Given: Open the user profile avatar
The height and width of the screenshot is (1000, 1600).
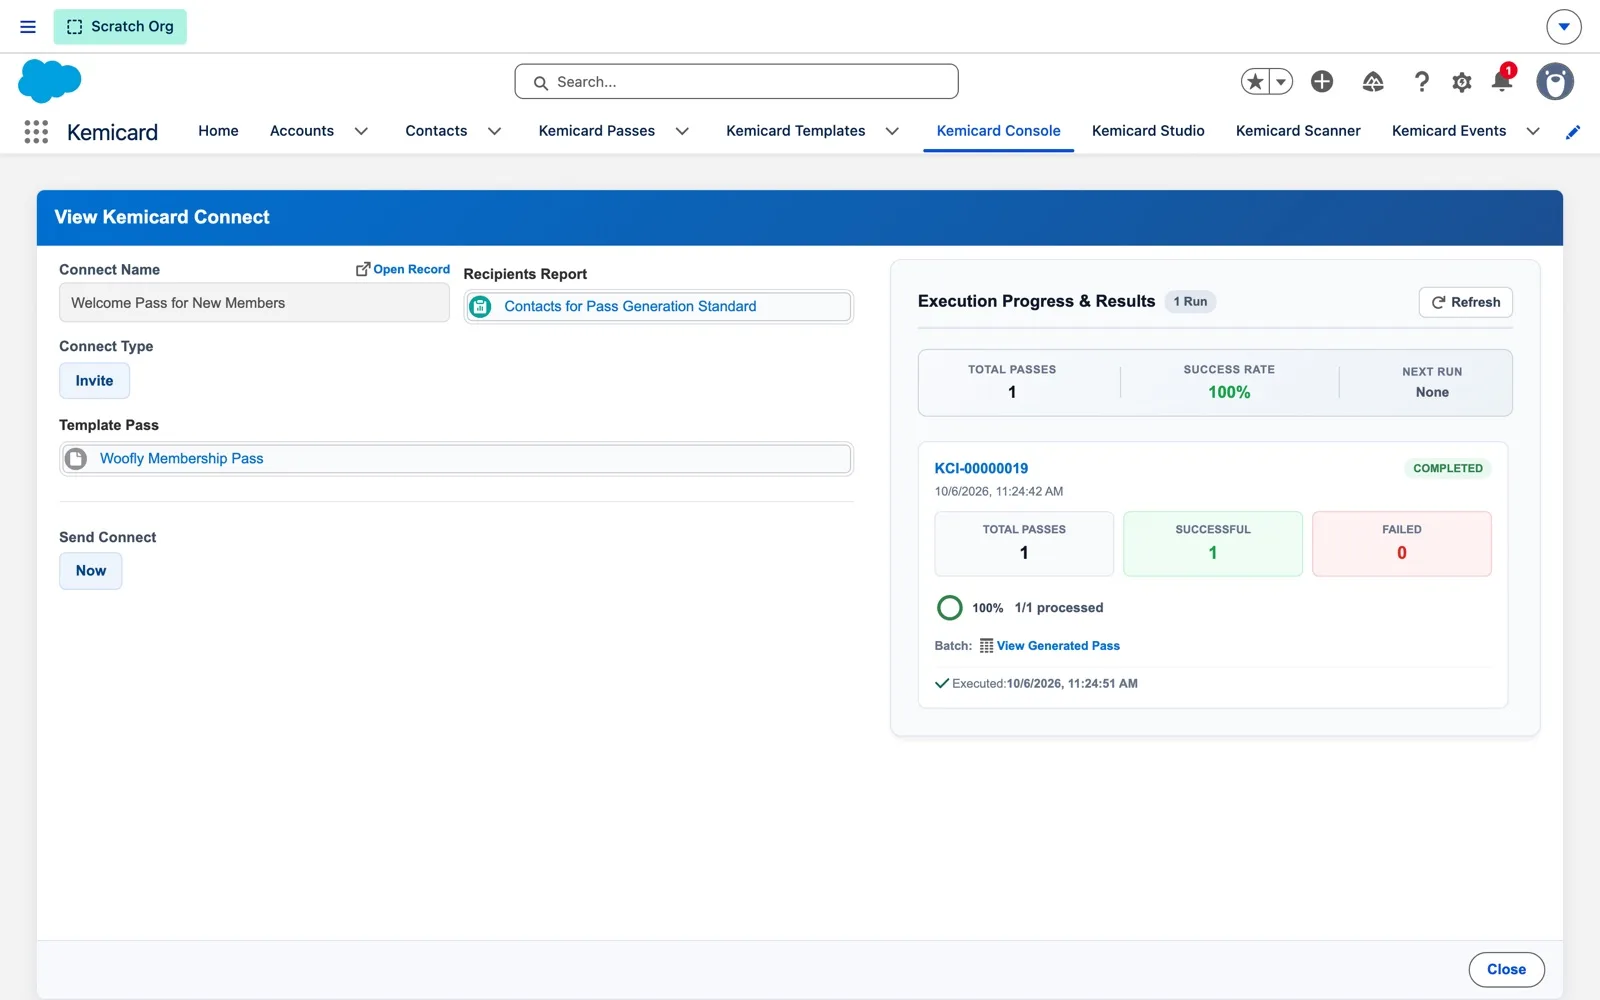Looking at the screenshot, I should point(1555,82).
